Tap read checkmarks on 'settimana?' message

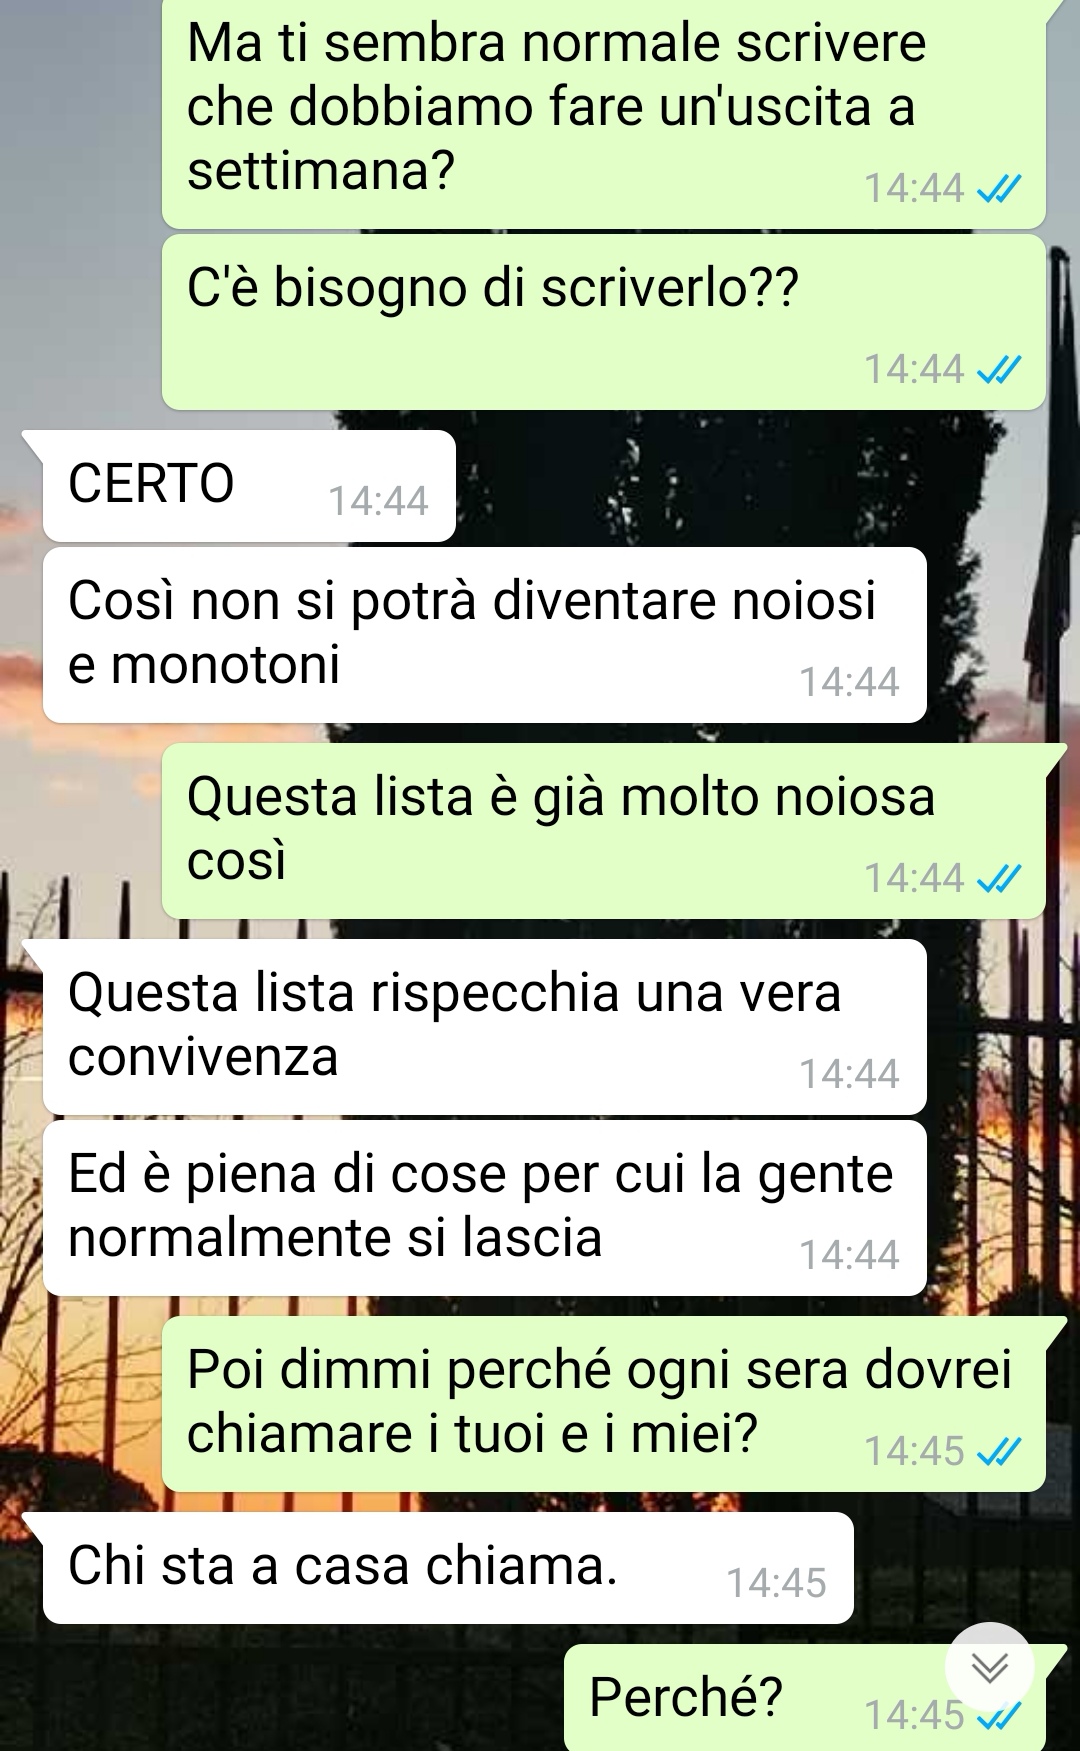point(998,188)
